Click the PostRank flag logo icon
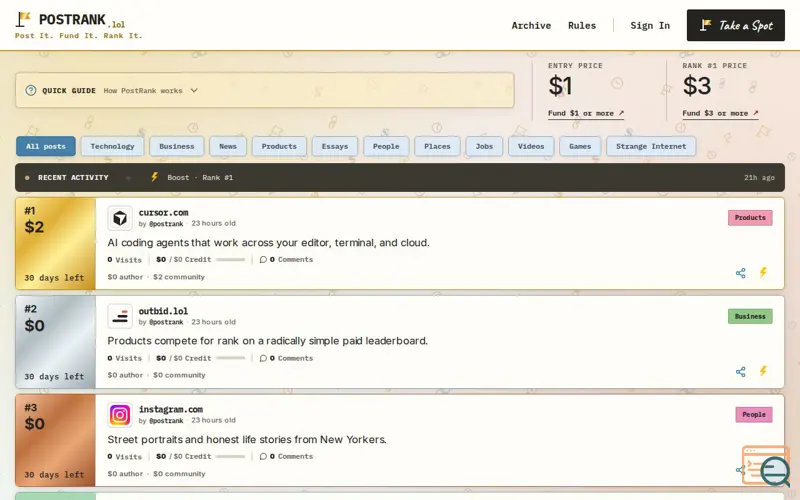 click(x=23, y=19)
